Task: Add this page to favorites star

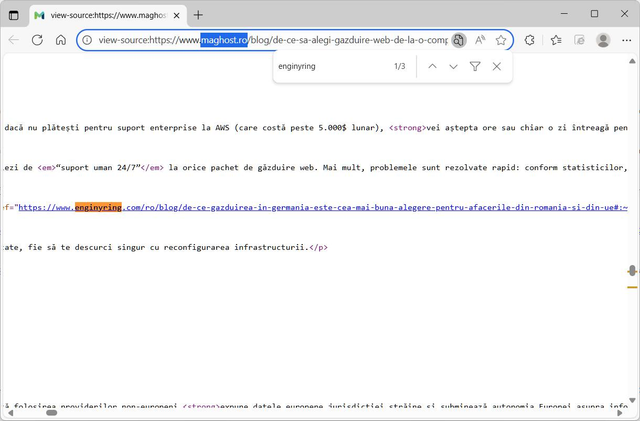Action: (501, 40)
